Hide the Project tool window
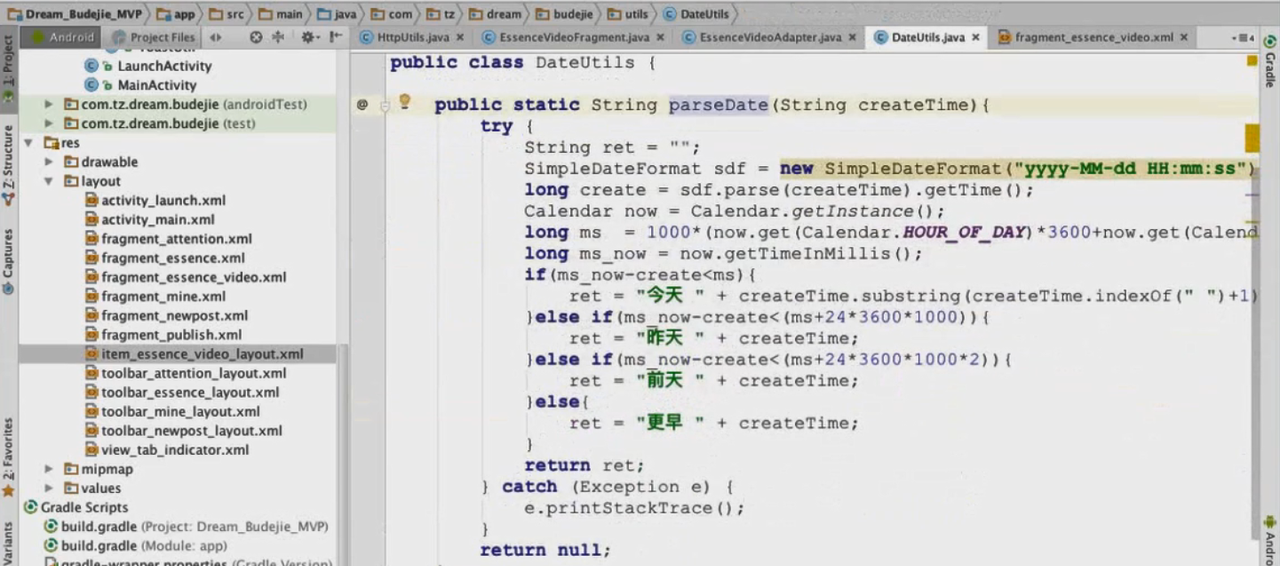Viewport: 1280px width, 566px height. point(335,37)
